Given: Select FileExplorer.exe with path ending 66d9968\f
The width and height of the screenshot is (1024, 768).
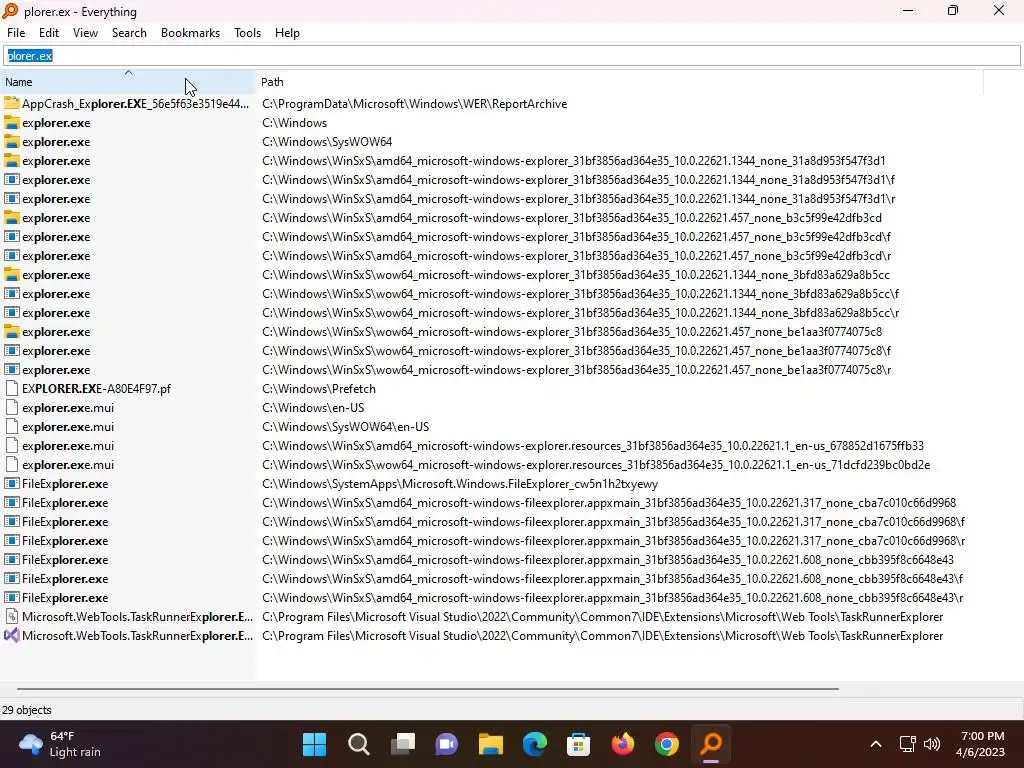Looking at the screenshot, I should pyautogui.click(x=65, y=521).
